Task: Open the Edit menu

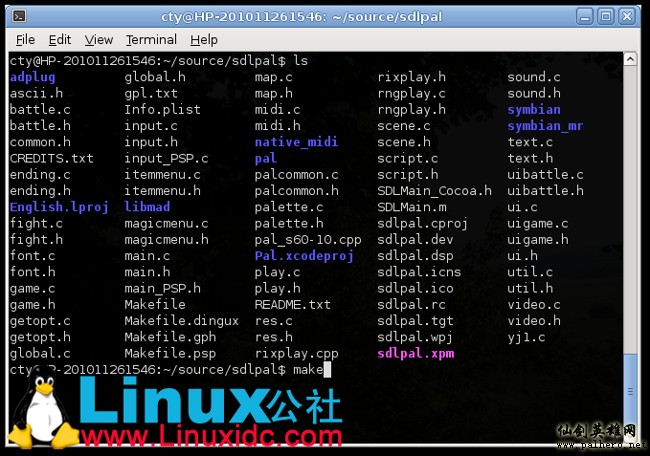Action: (59, 39)
